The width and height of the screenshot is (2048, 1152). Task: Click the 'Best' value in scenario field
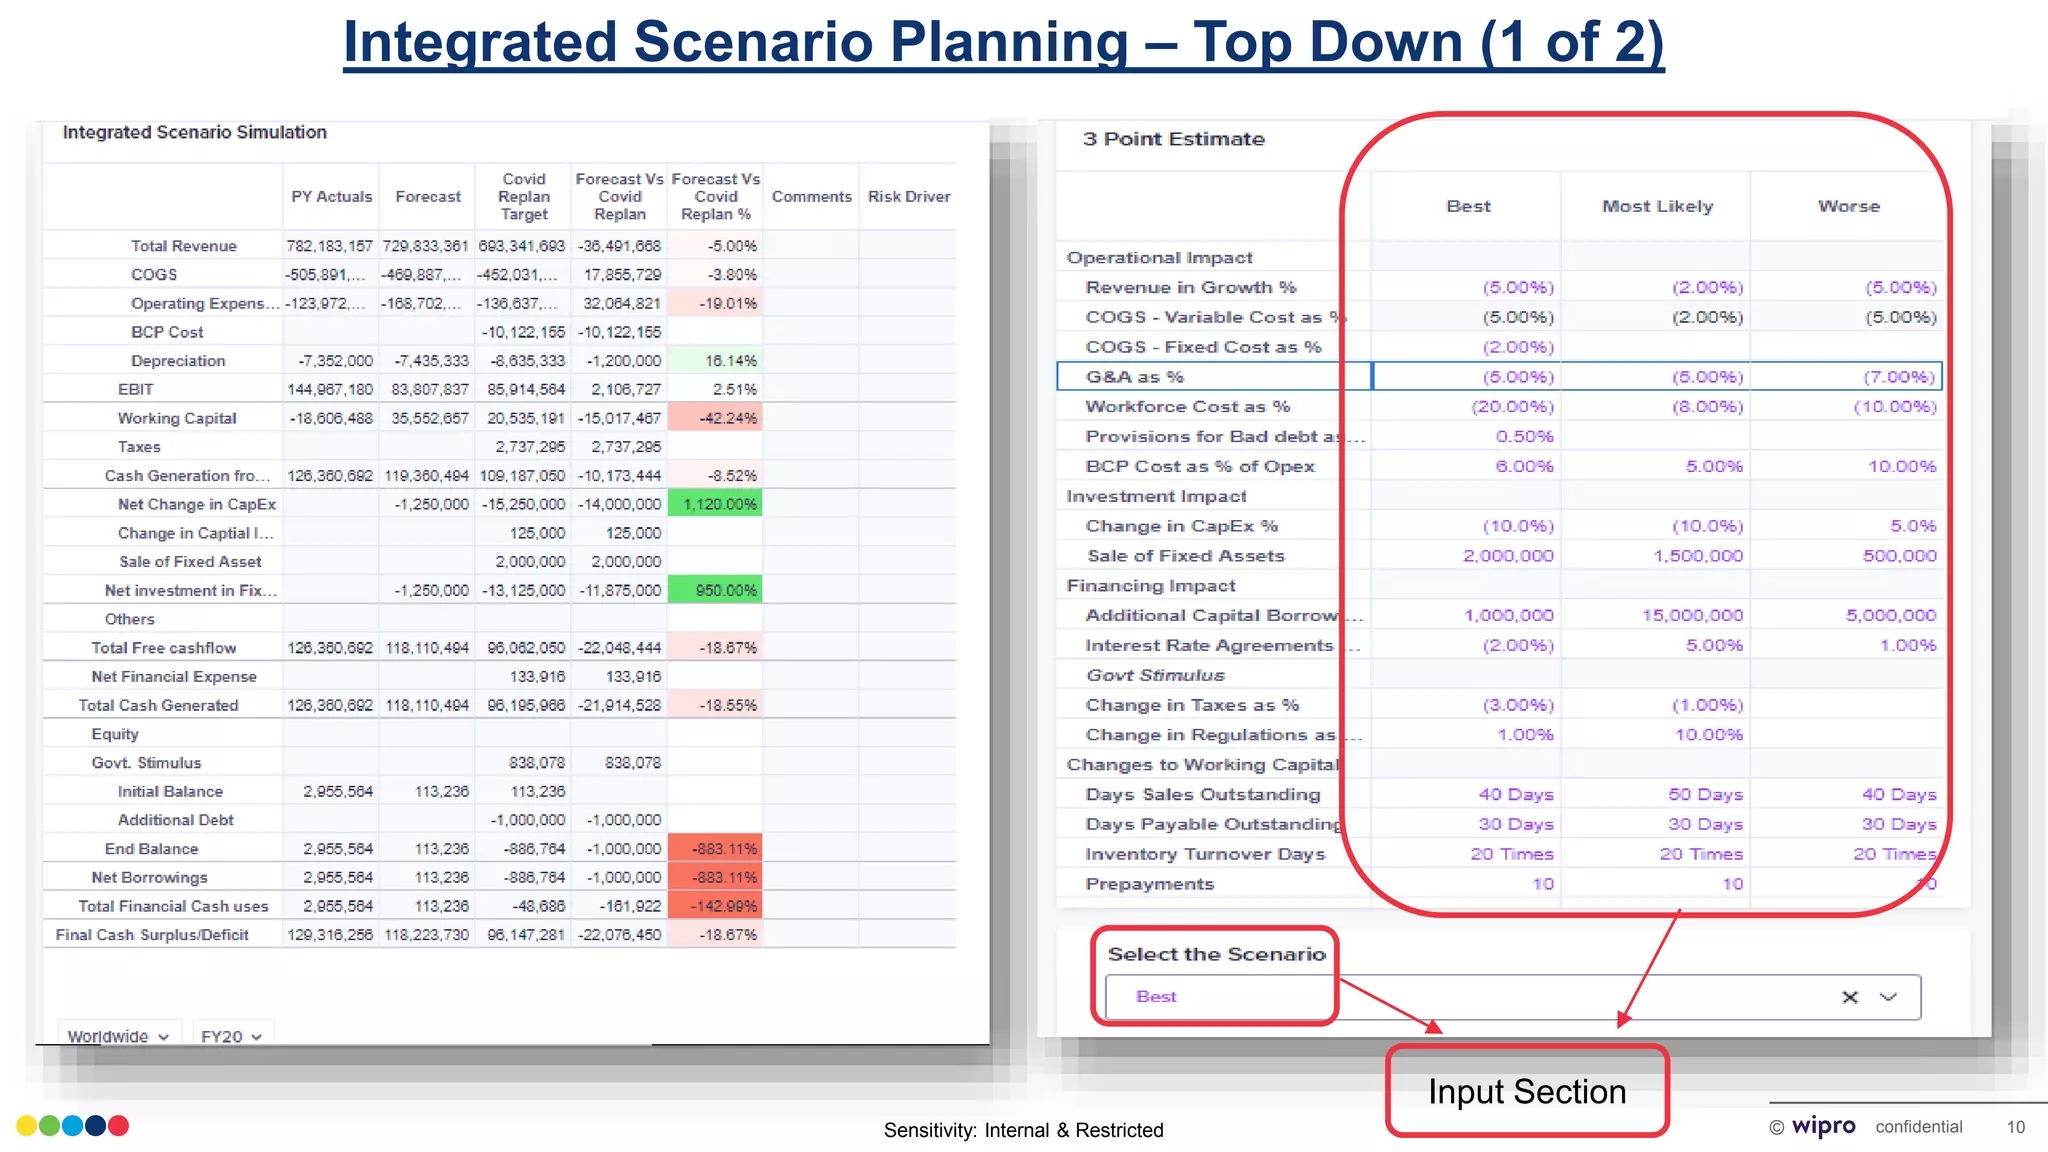point(1156,997)
